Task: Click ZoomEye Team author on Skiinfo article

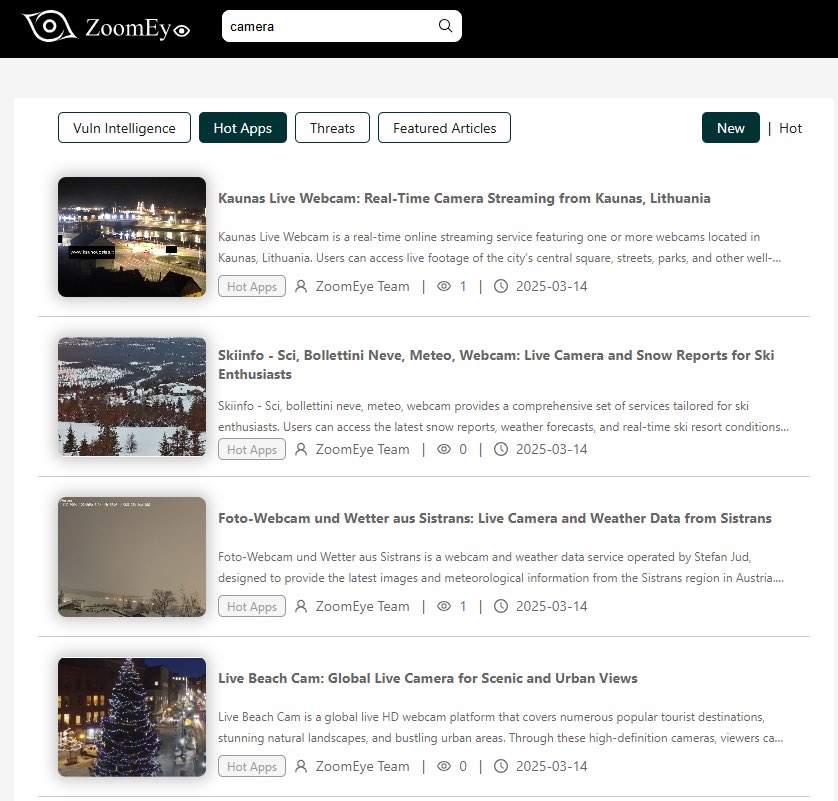Action: click(362, 449)
